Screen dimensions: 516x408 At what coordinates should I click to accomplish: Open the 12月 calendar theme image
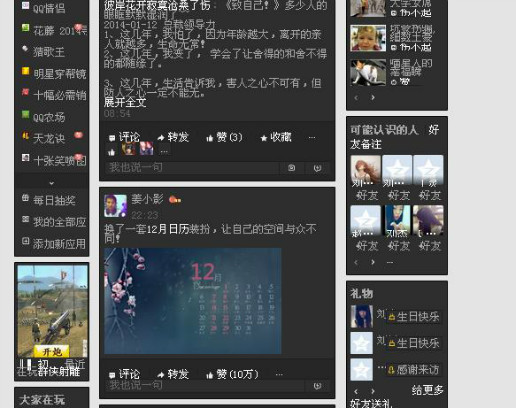pos(193,301)
